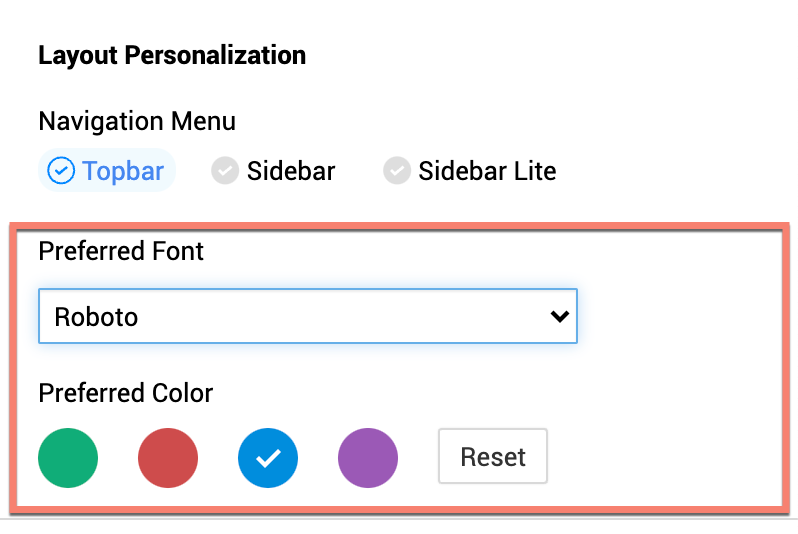Click the white checkmark on blue swatch
798x534 pixels.
[x=268, y=458]
